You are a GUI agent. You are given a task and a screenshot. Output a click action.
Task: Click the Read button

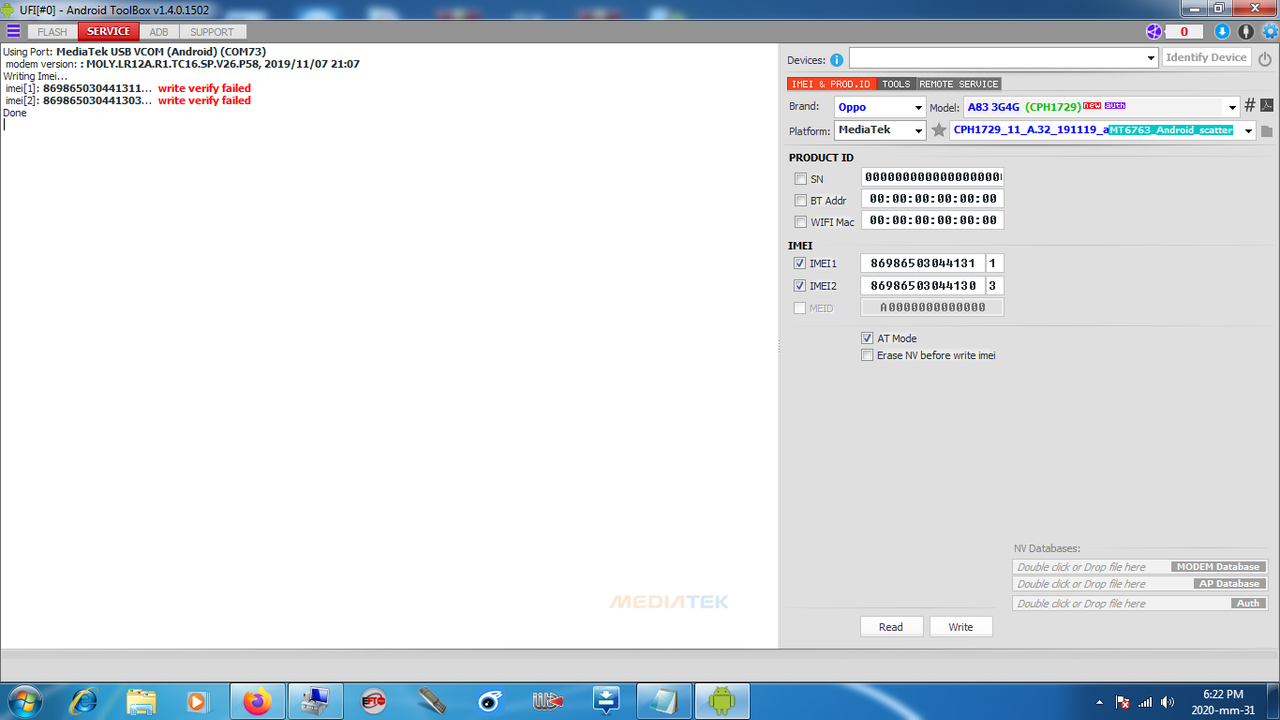891,627
